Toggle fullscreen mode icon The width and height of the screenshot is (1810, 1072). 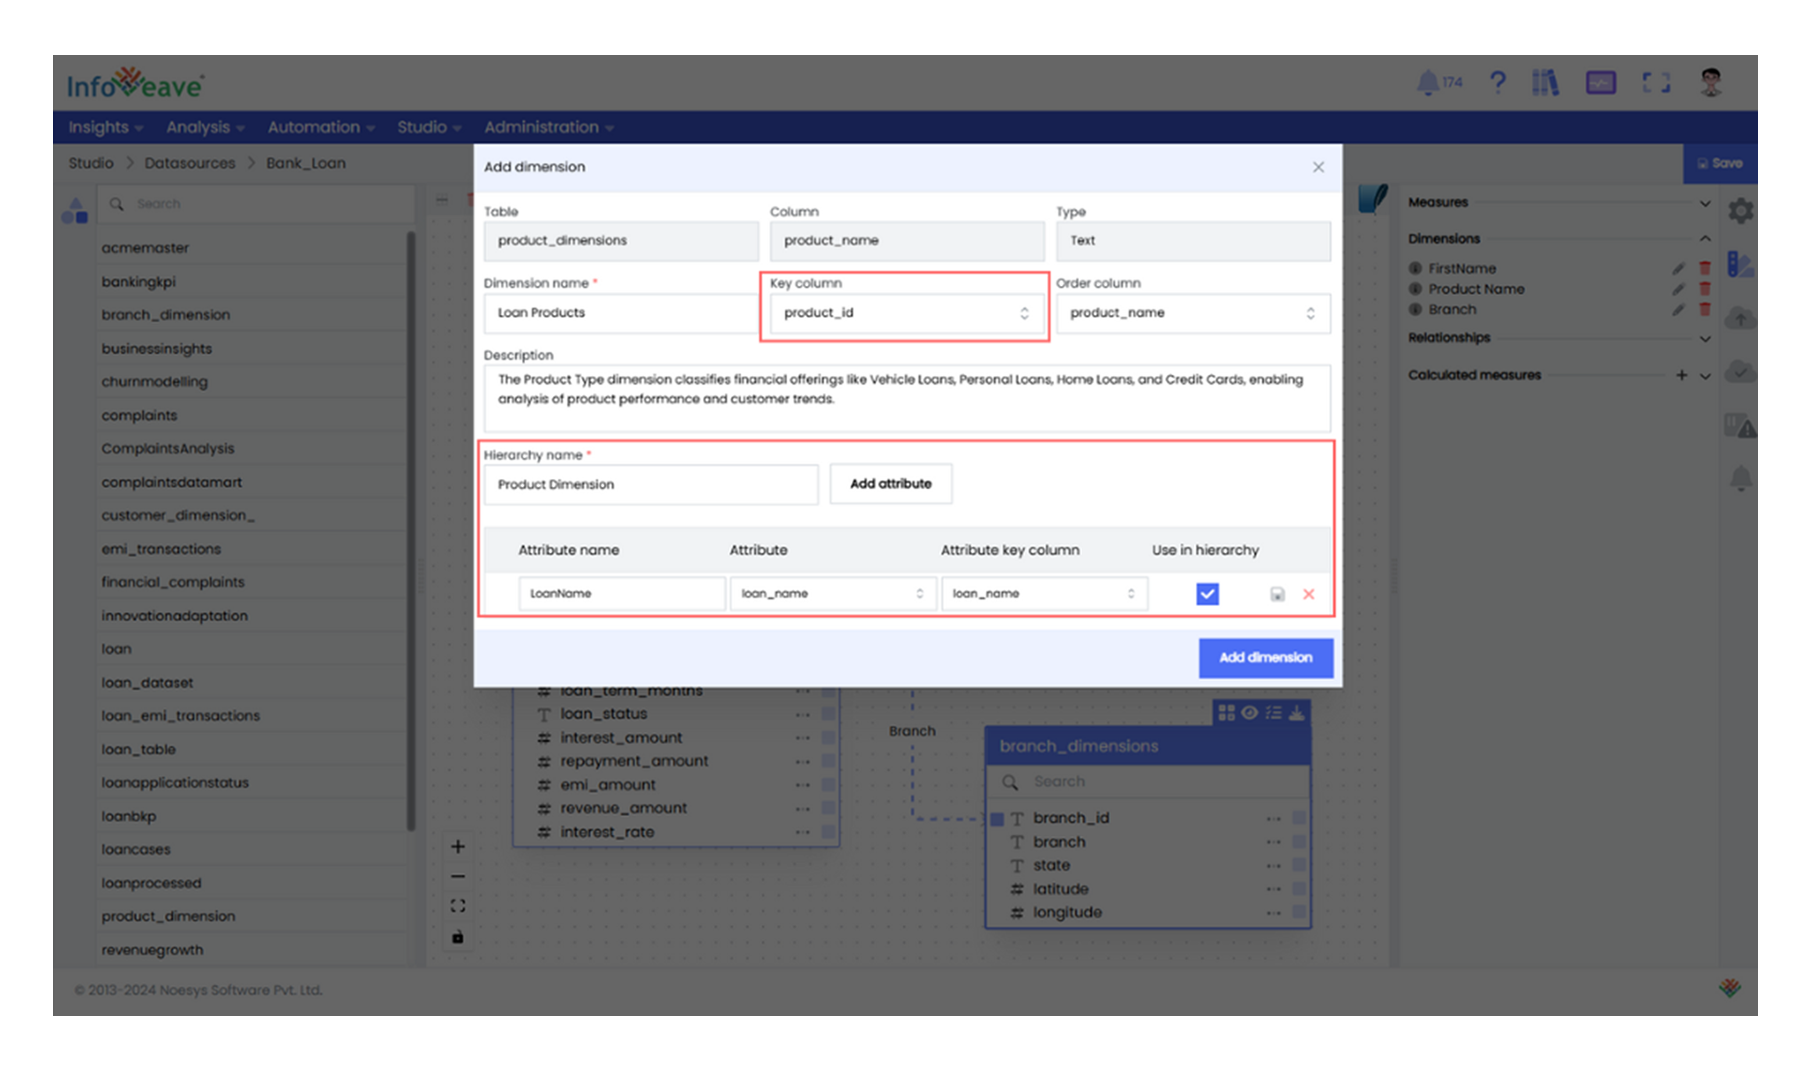[x=1656, y=83]
